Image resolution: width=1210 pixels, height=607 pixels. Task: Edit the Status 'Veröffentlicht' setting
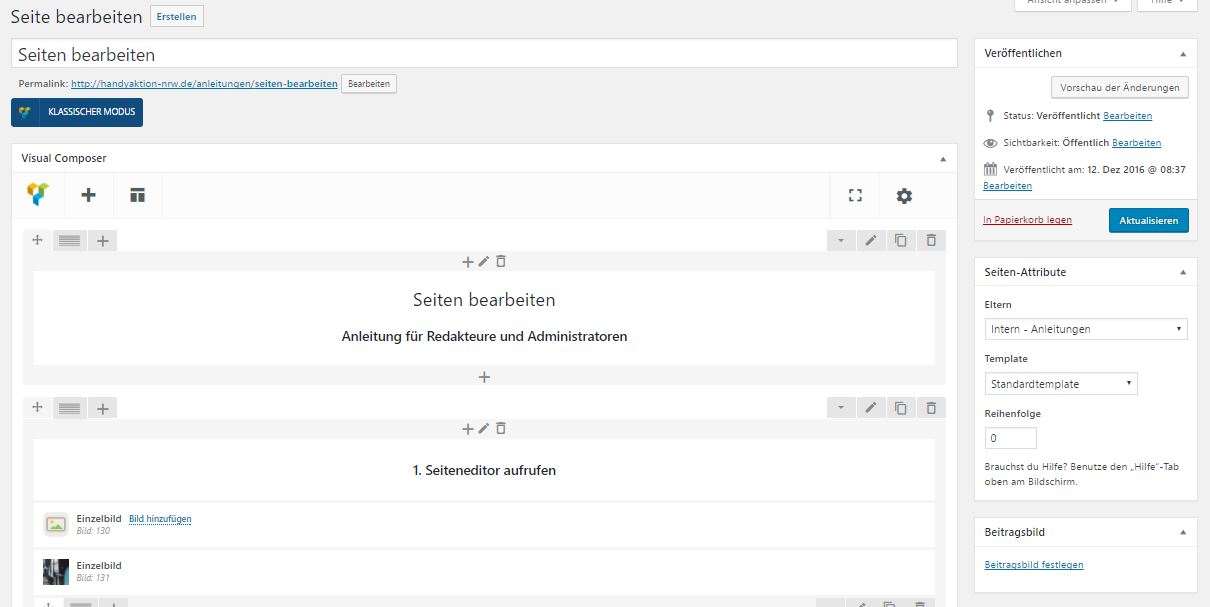(1128, 116)
